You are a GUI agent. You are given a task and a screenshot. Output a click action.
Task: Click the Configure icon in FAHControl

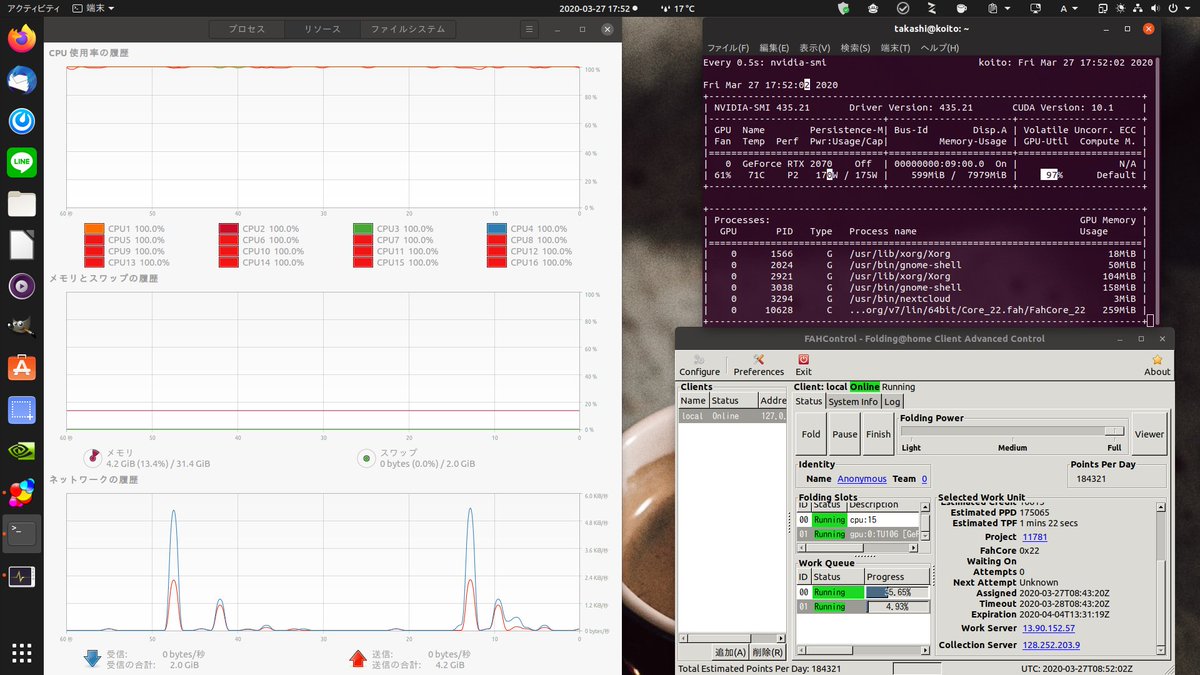pos(699,365)
